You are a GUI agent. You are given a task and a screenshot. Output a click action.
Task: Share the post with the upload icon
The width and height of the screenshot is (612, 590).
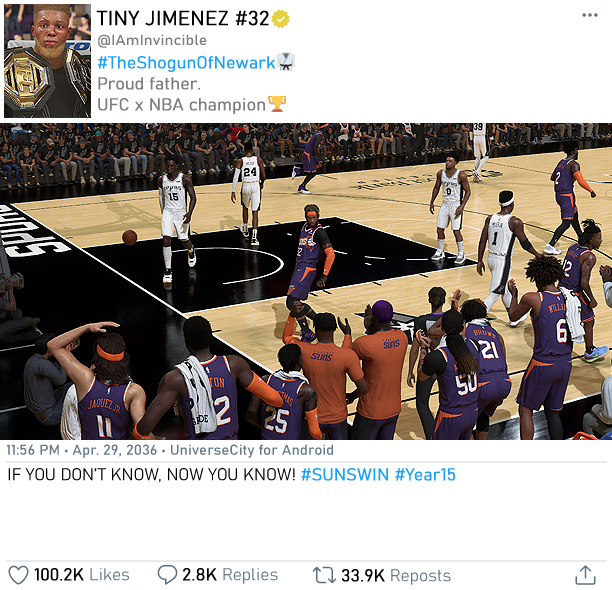585,575
